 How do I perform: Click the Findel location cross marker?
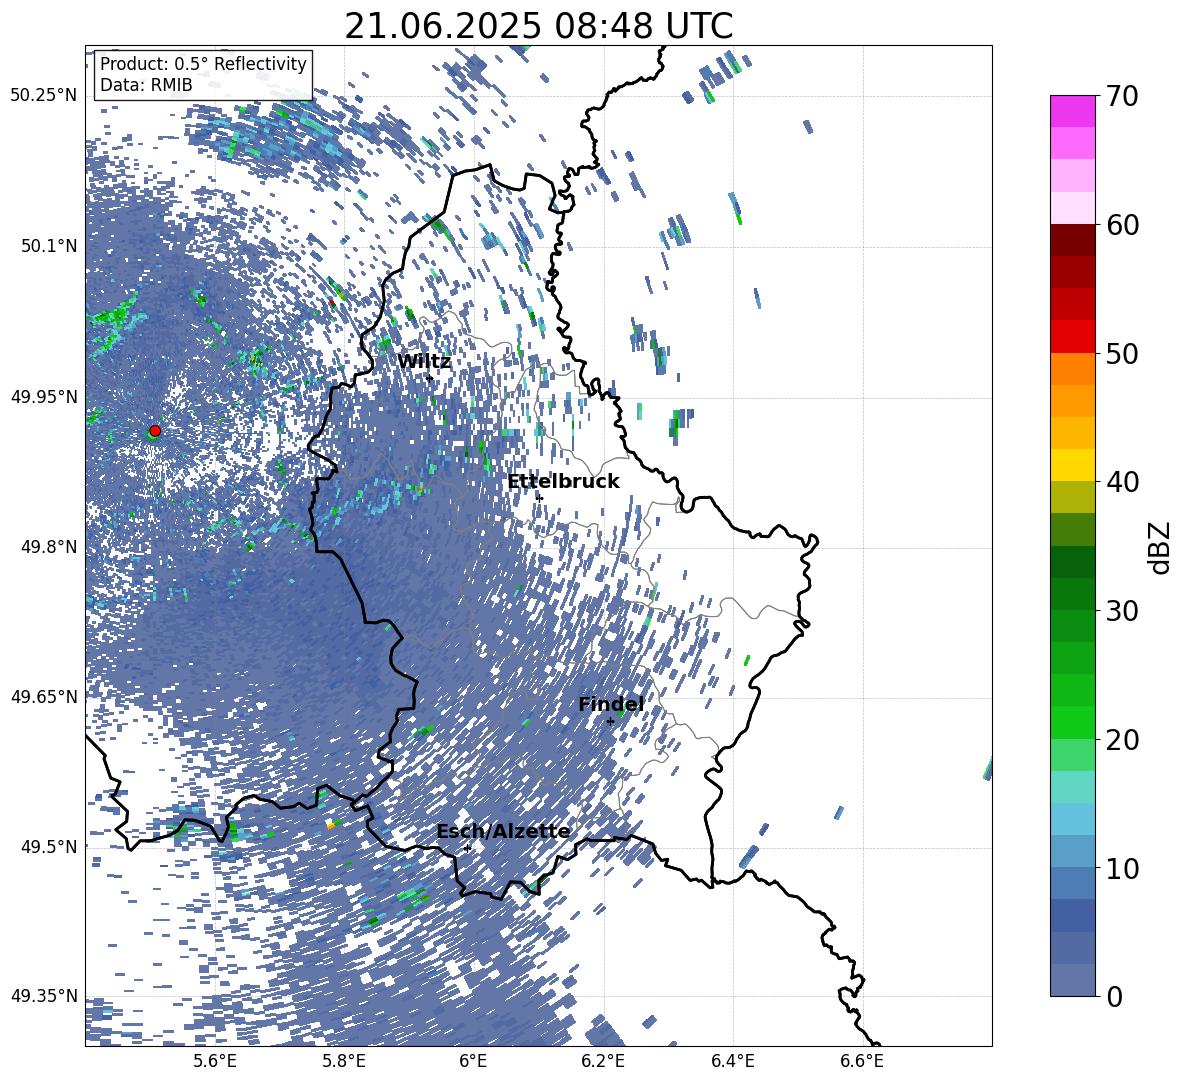(x=610, y=722)
